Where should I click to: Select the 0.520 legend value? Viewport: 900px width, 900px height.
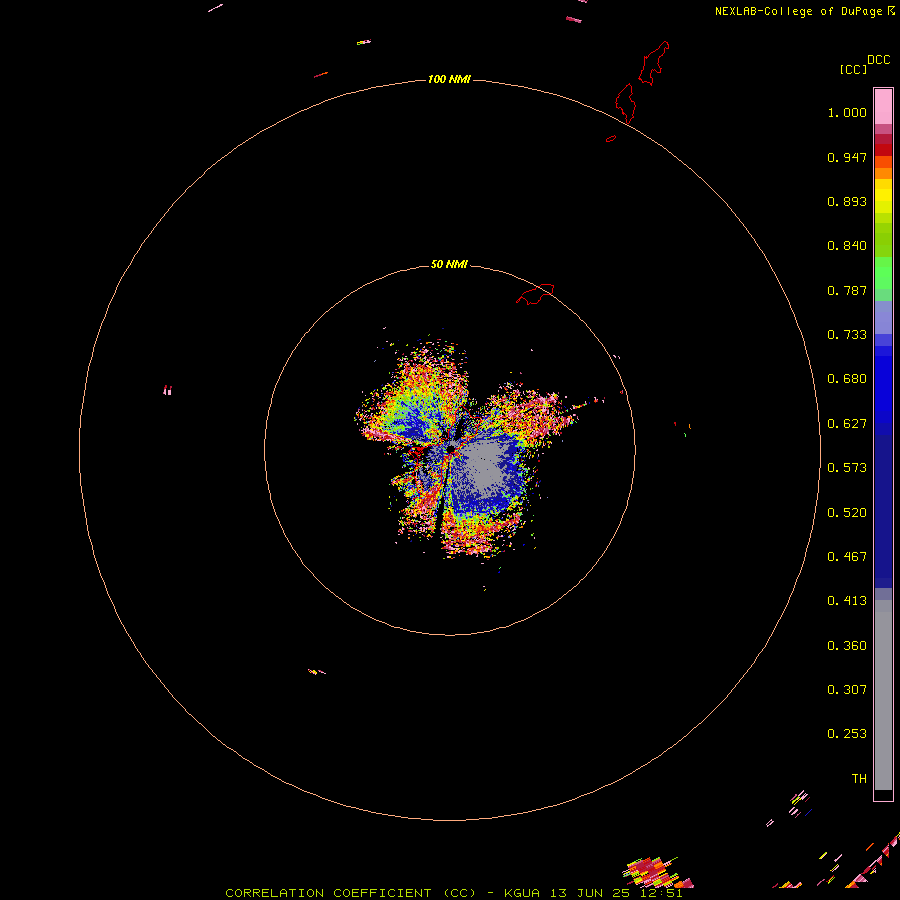847,513
